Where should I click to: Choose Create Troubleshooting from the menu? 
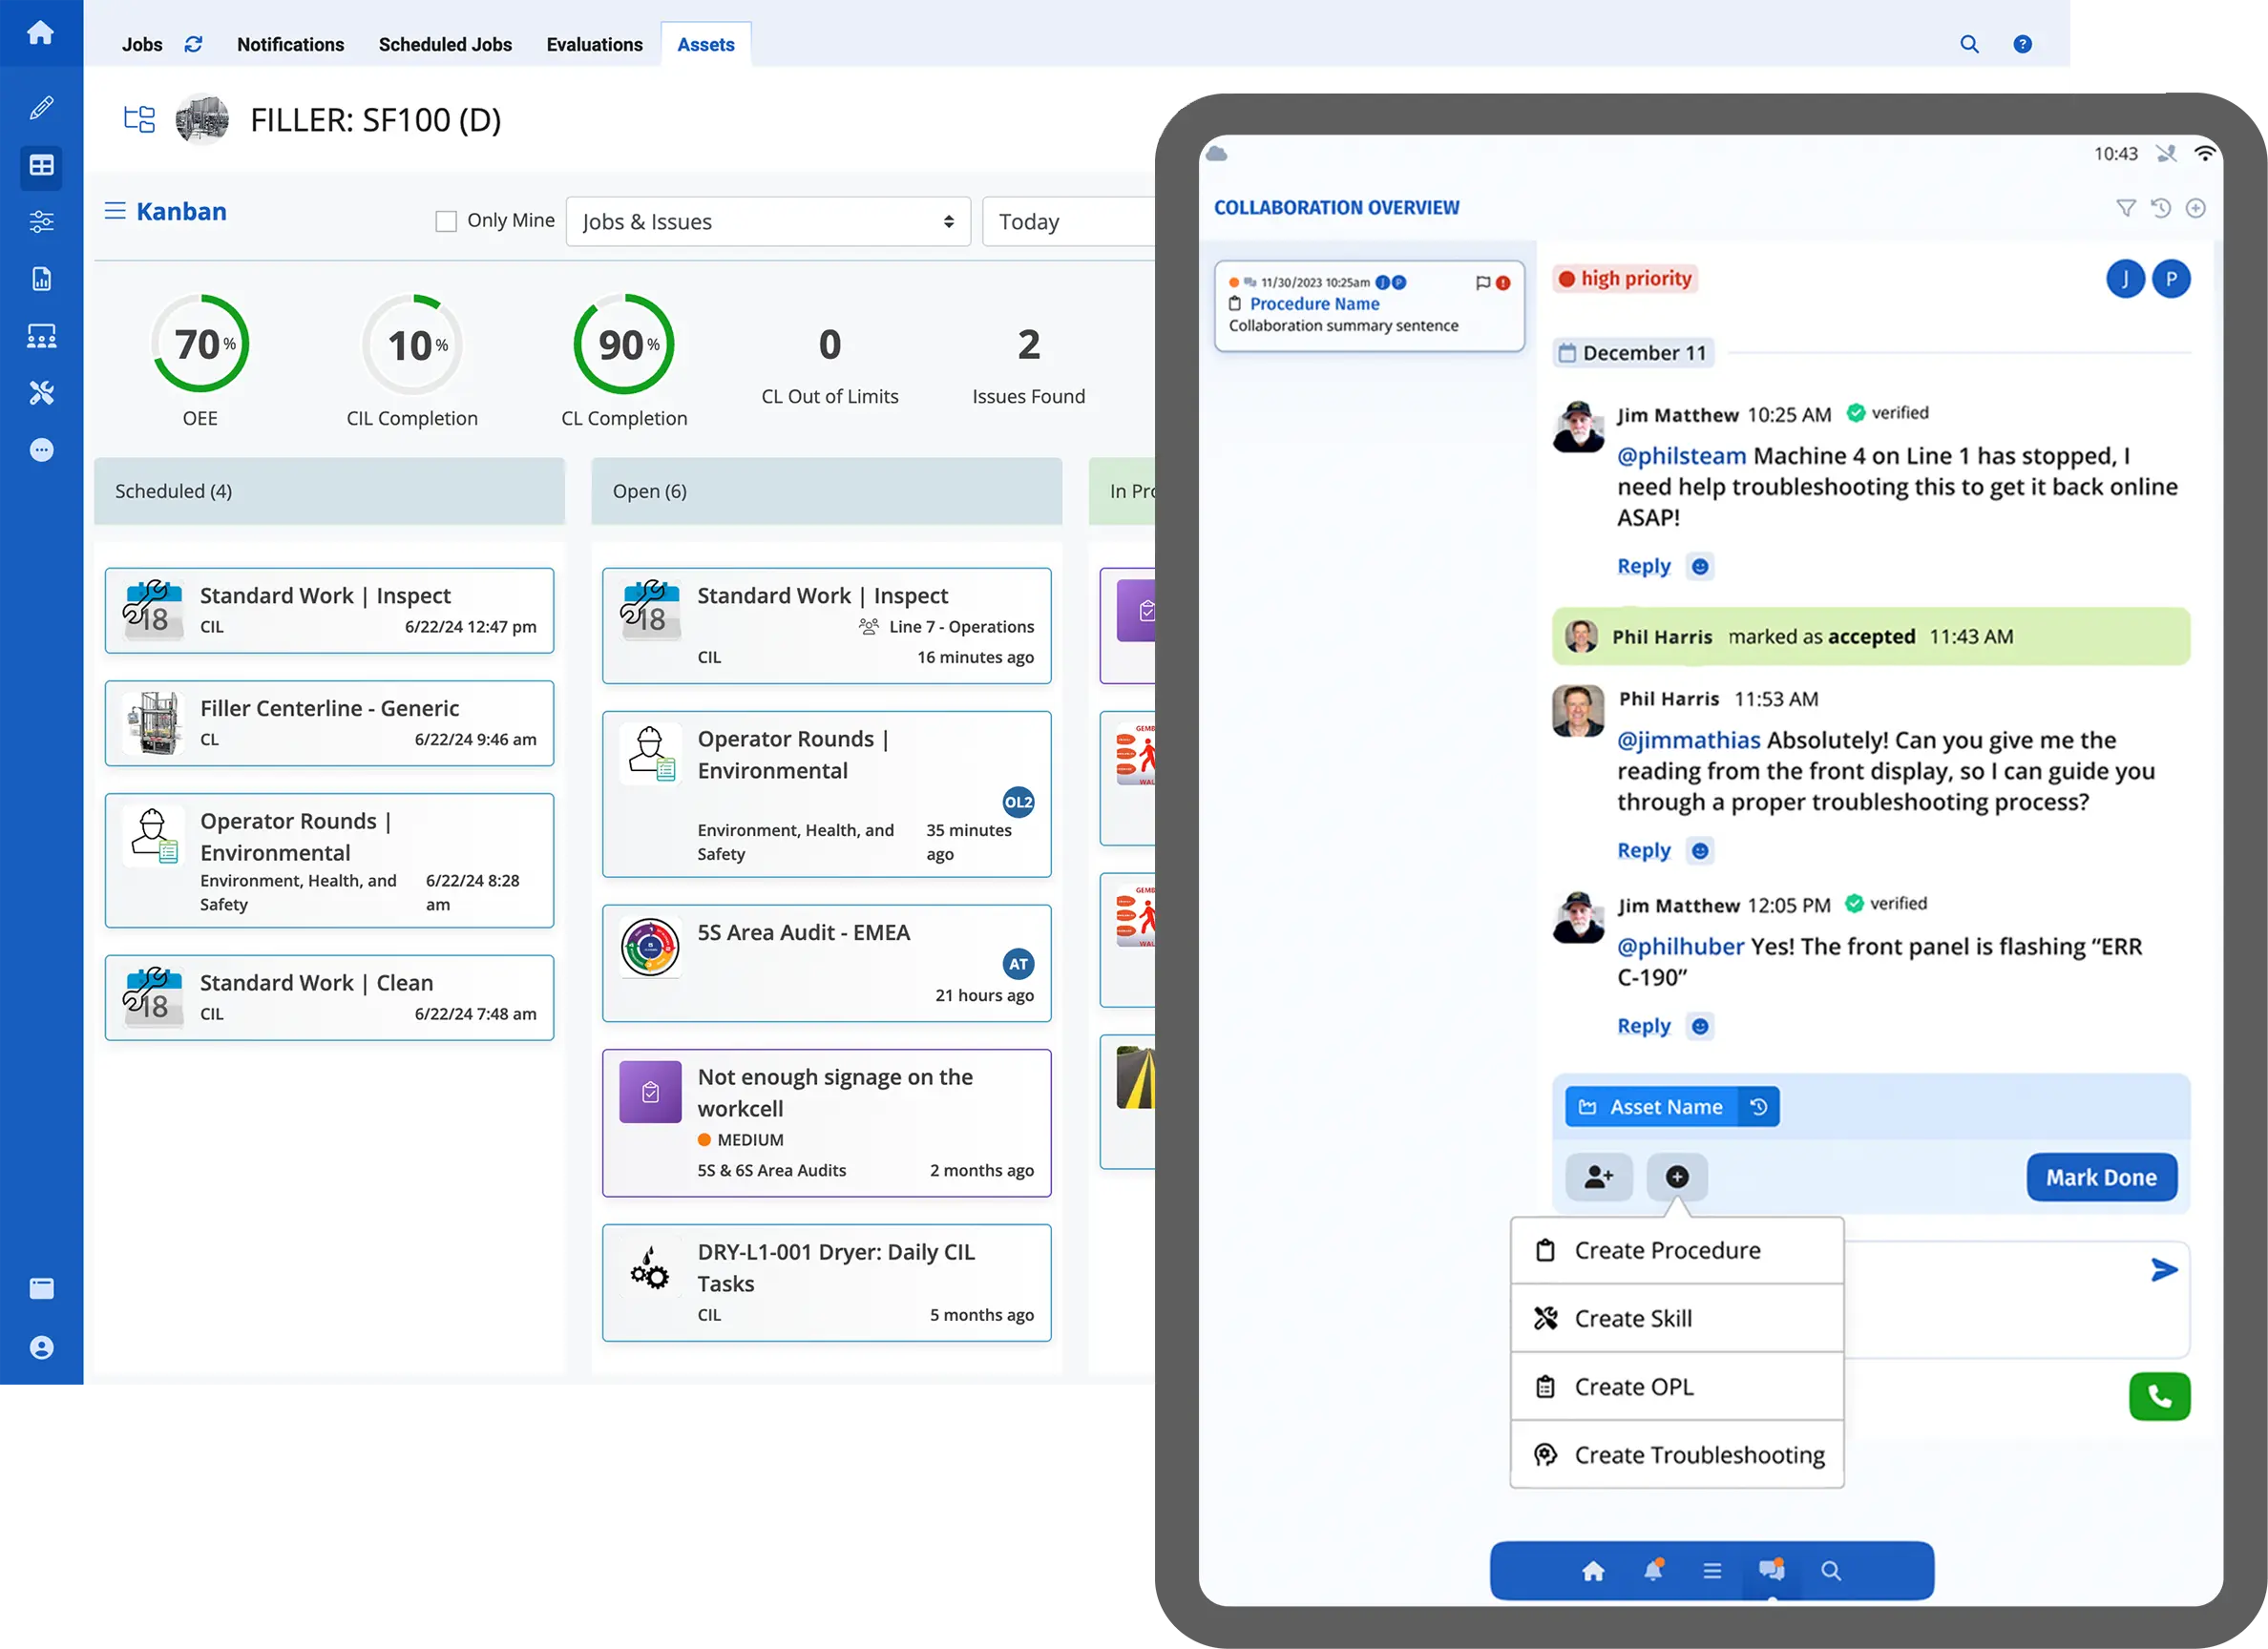1677,1455
